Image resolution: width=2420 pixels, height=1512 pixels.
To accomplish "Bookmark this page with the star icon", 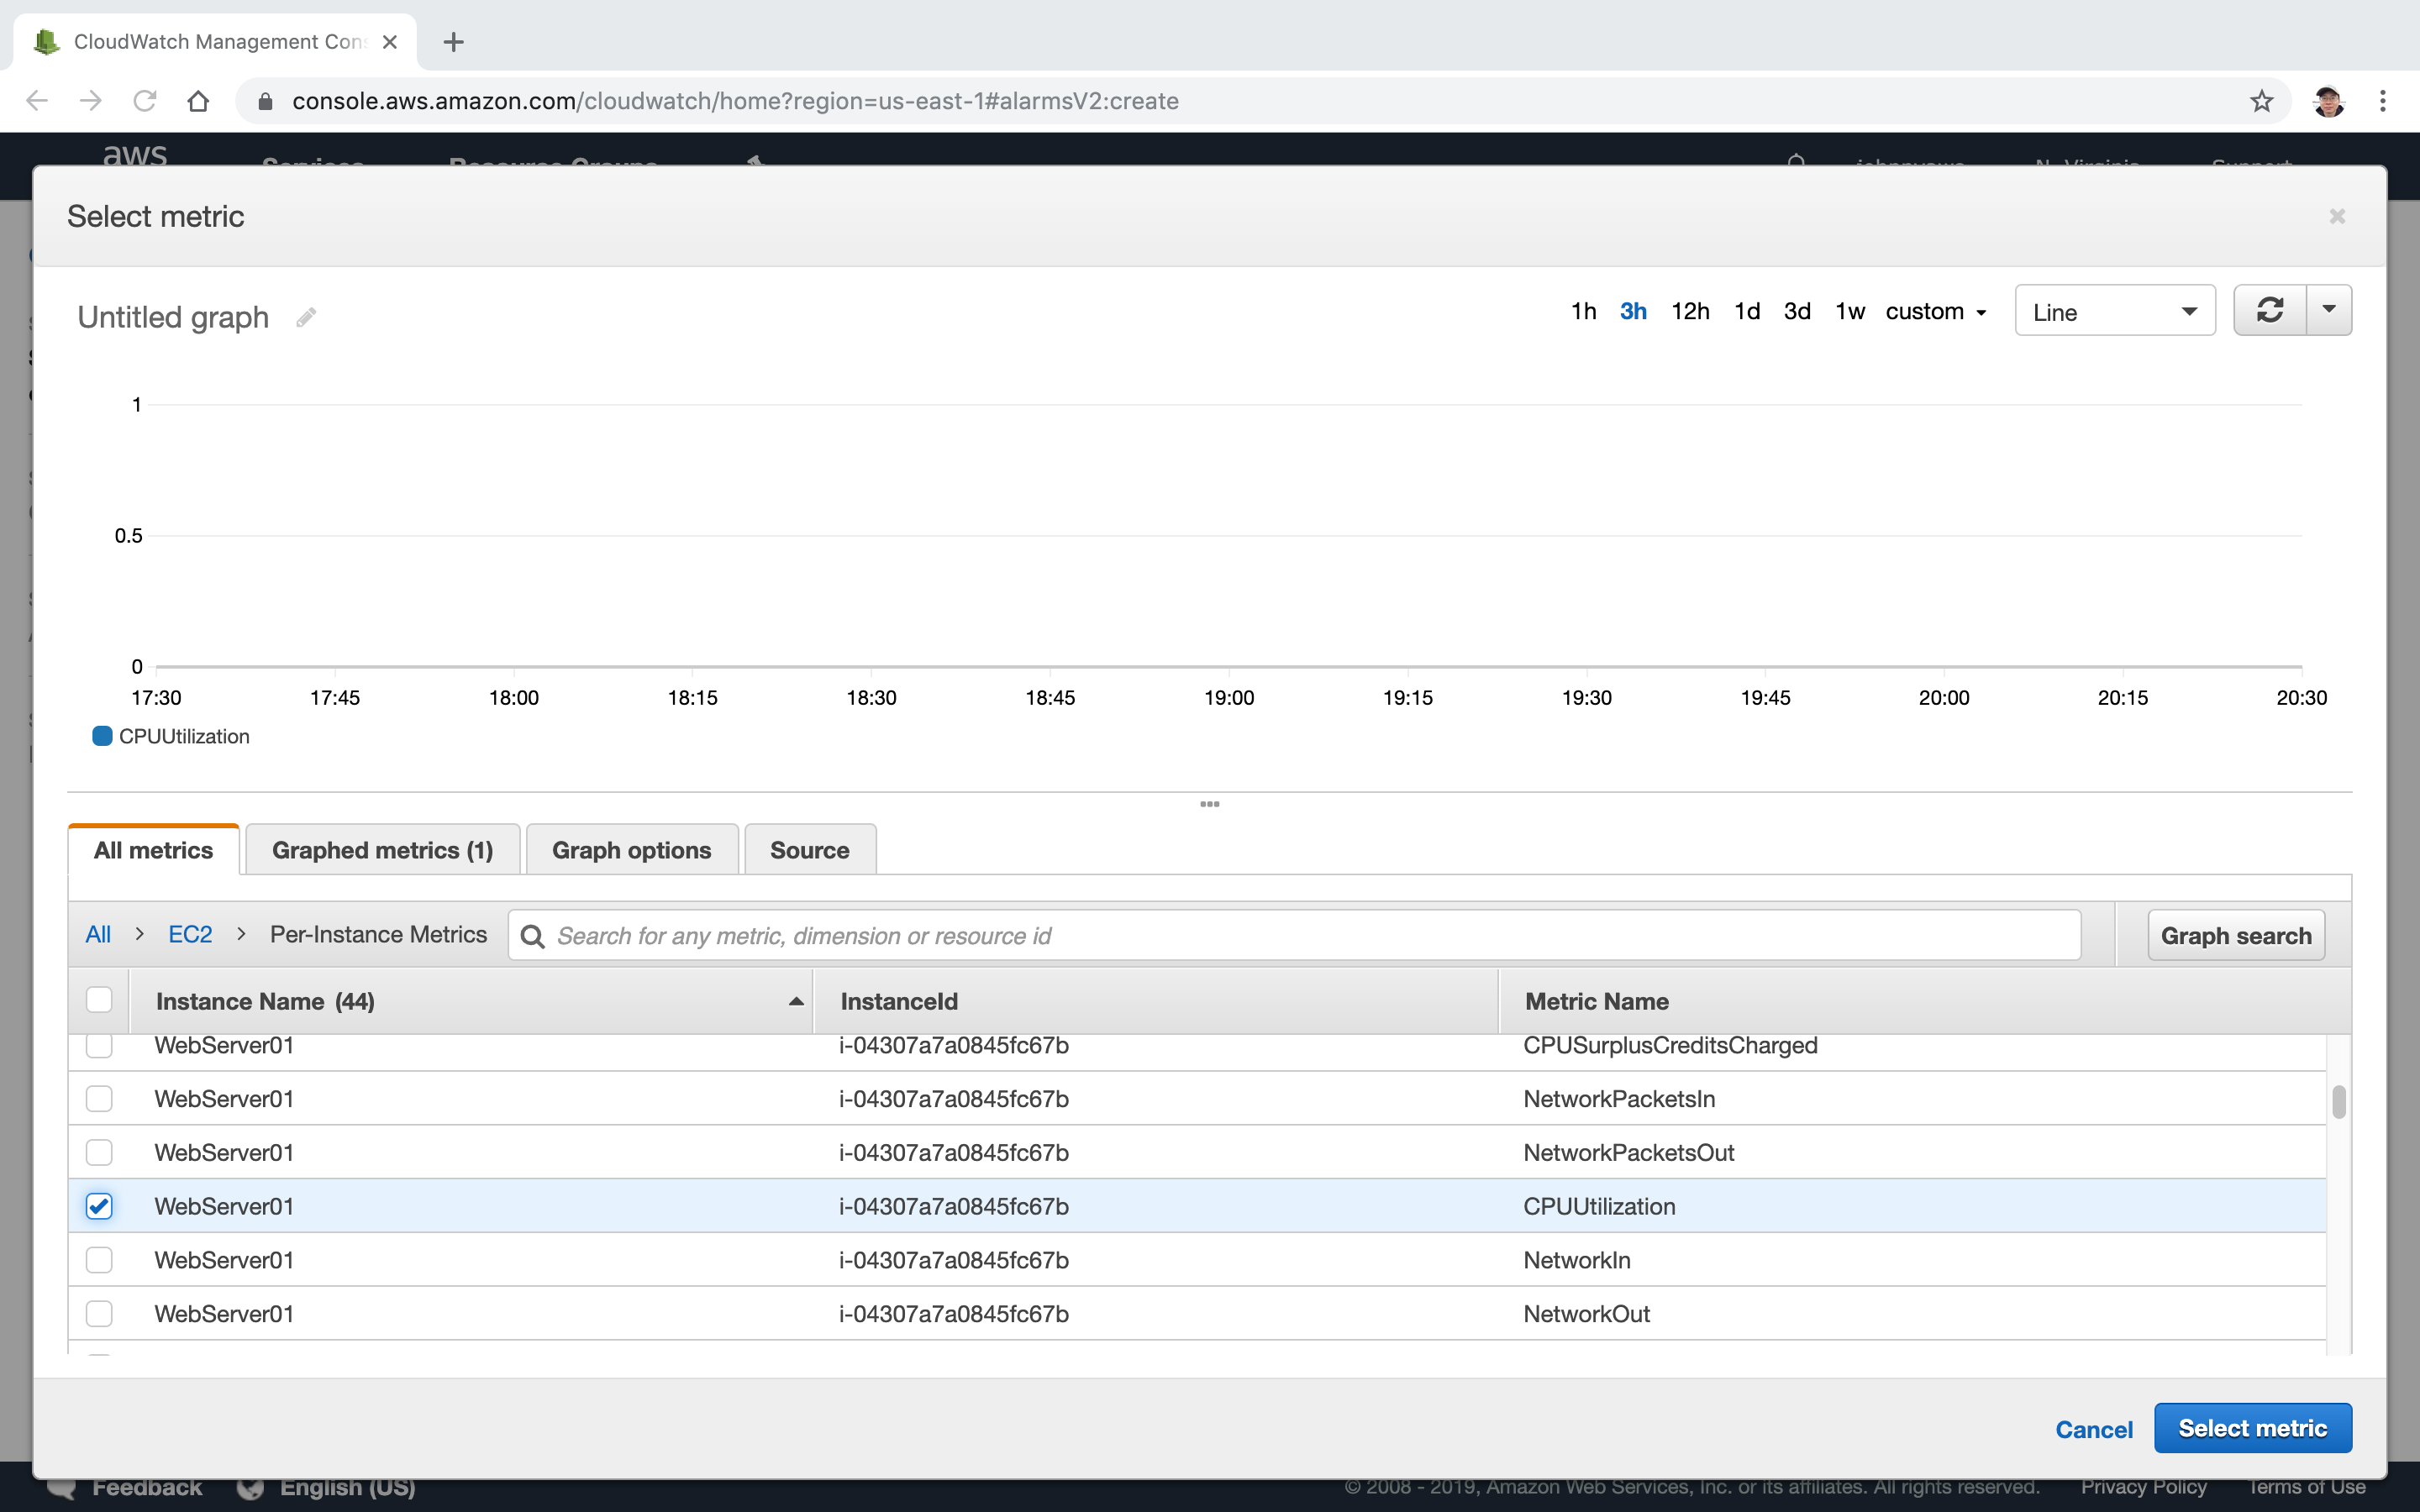I will point(2262,101).
